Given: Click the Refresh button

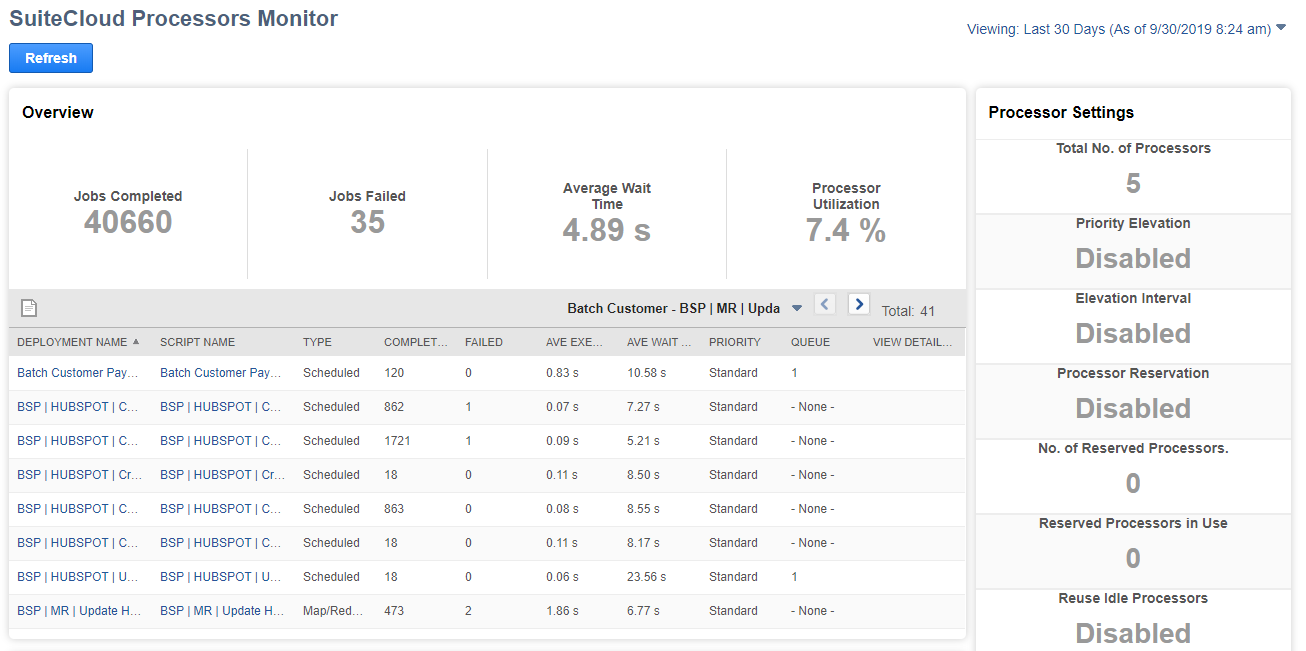Looking at the screenshot, I should click(50, 57).
